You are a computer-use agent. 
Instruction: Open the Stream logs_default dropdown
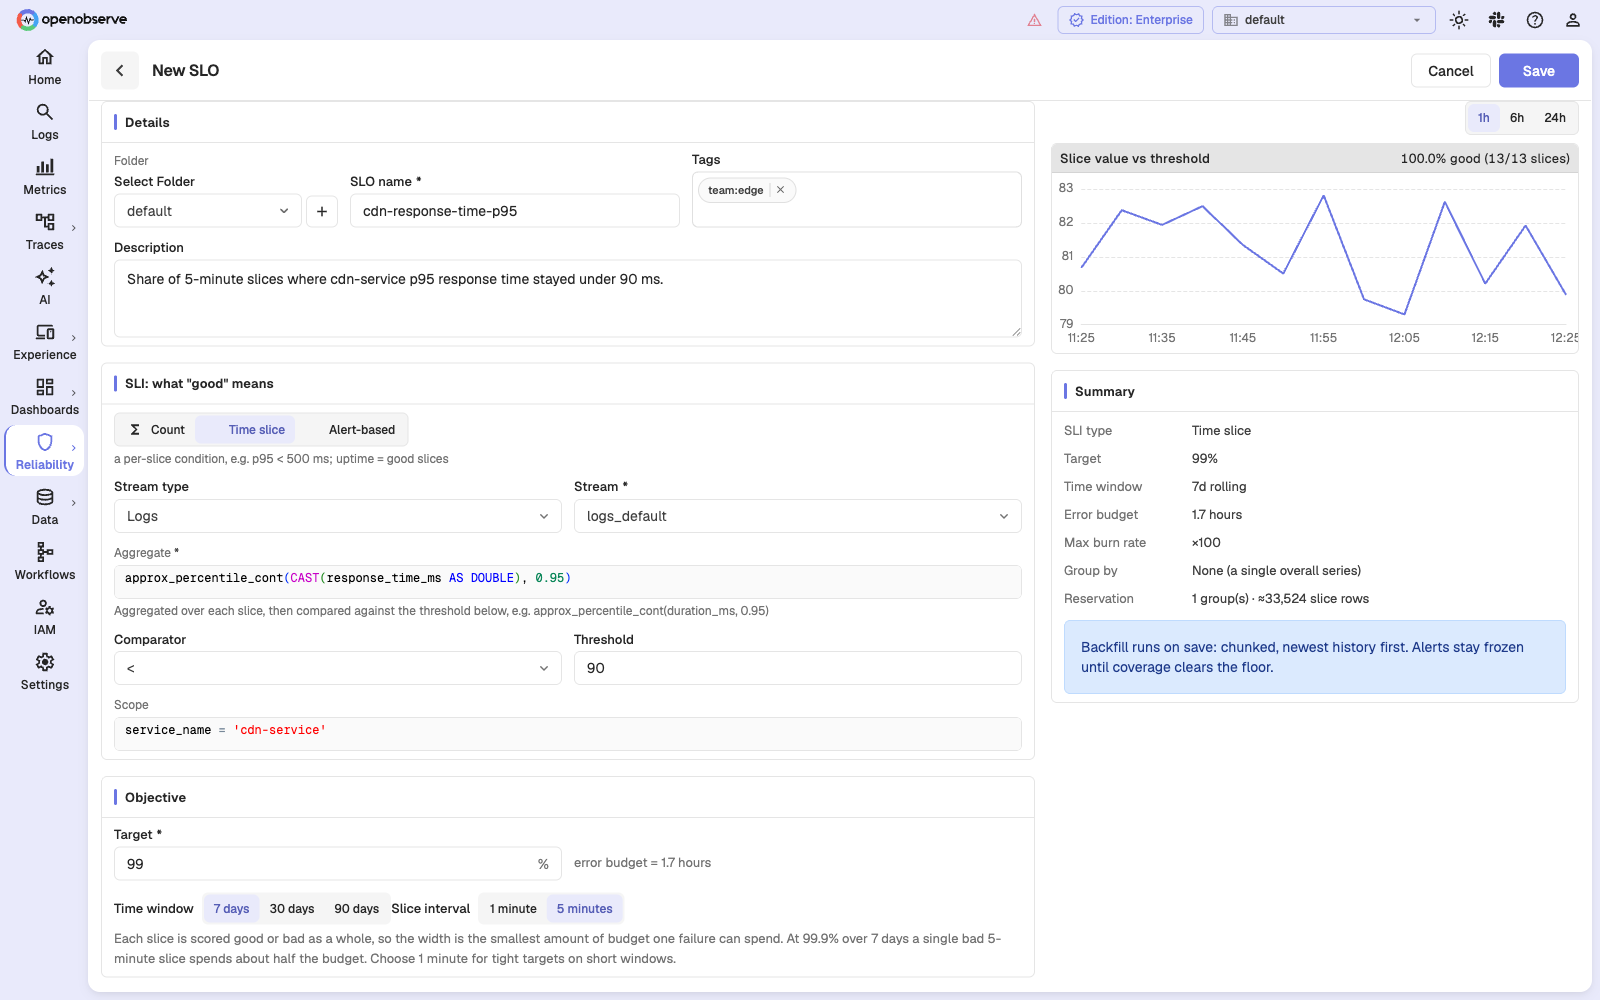pyautogui.click(x=798, y=516)
